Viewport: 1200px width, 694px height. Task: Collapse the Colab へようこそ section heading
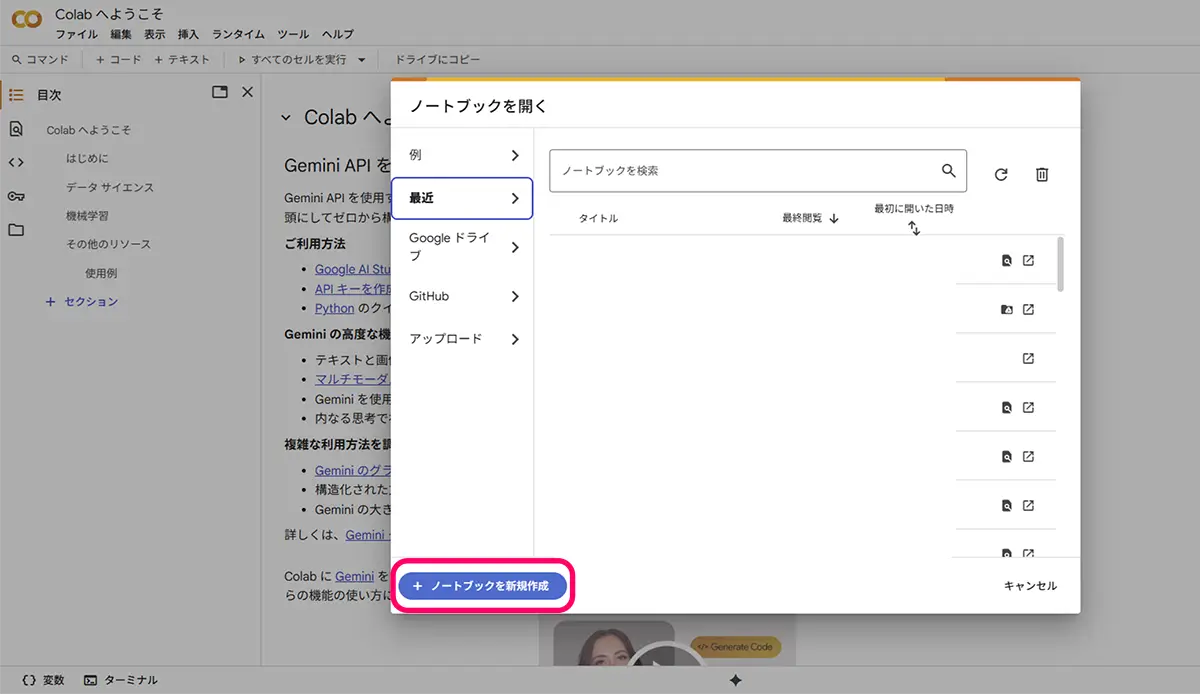click(x=286, y=117)
